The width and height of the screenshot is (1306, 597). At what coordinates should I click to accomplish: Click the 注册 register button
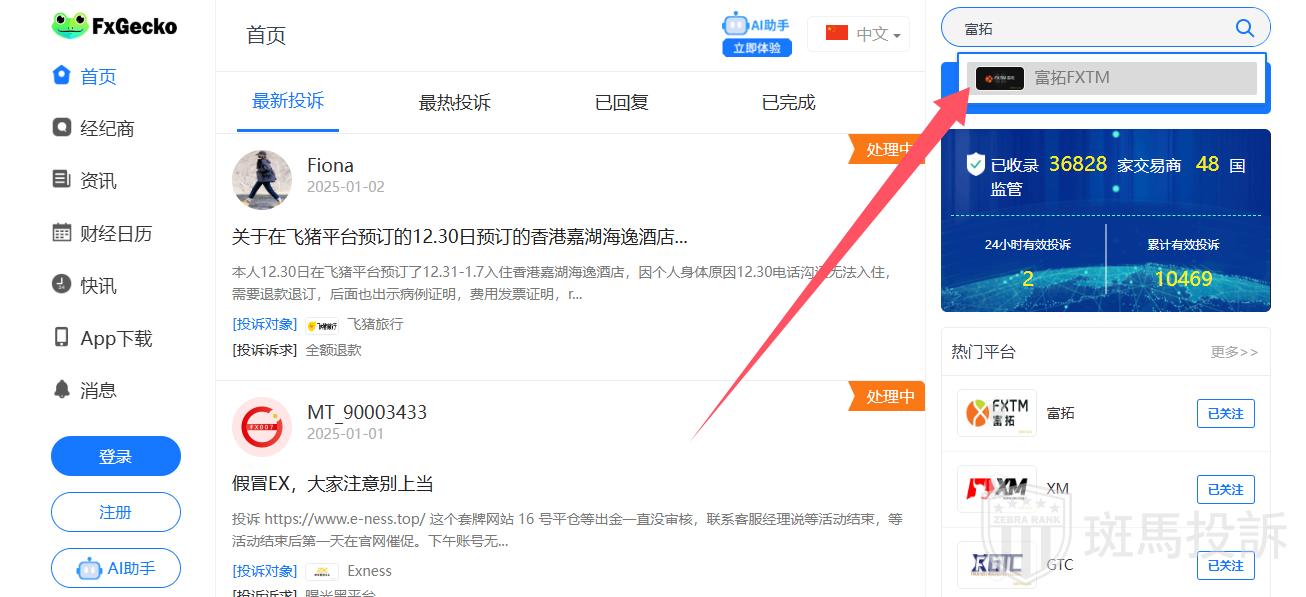(x=116, y=512)
